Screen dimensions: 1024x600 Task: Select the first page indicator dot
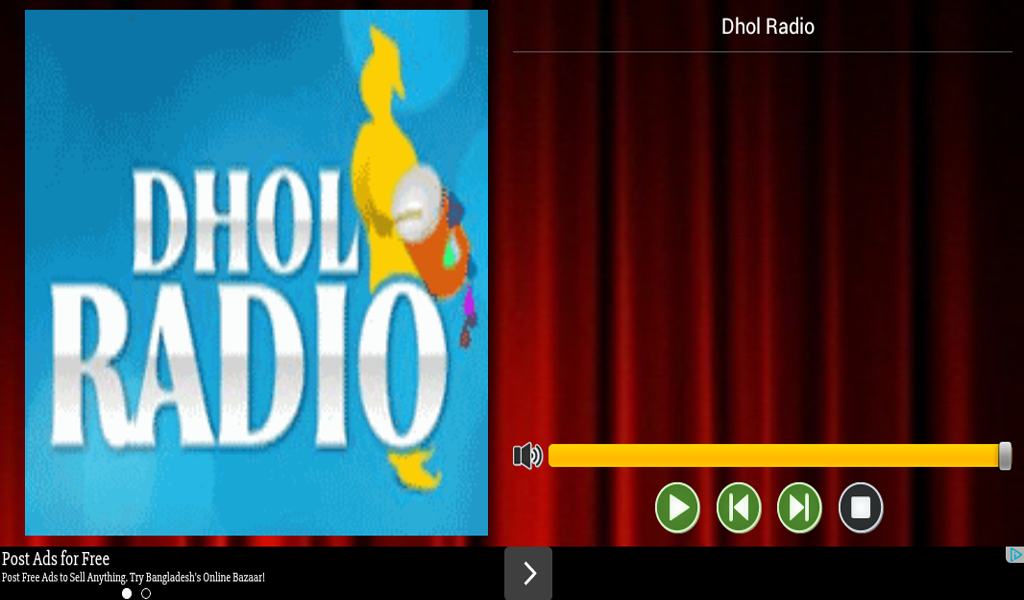coord(126,594)
